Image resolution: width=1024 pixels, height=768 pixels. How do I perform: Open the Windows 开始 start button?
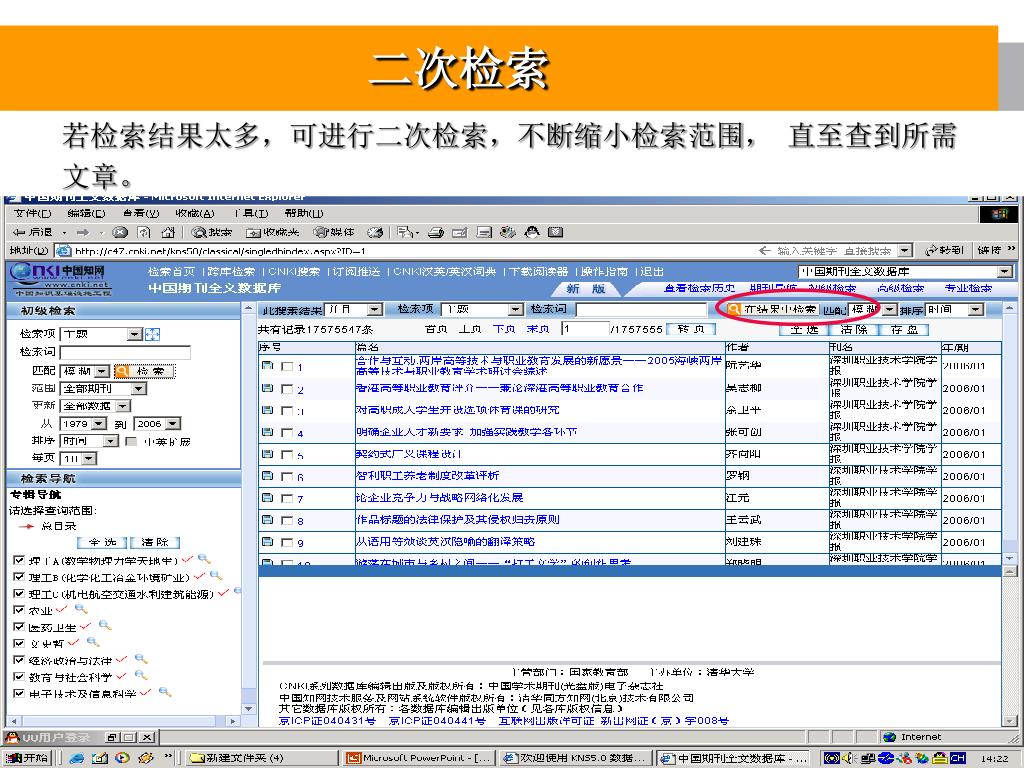(x=27, y=758)
